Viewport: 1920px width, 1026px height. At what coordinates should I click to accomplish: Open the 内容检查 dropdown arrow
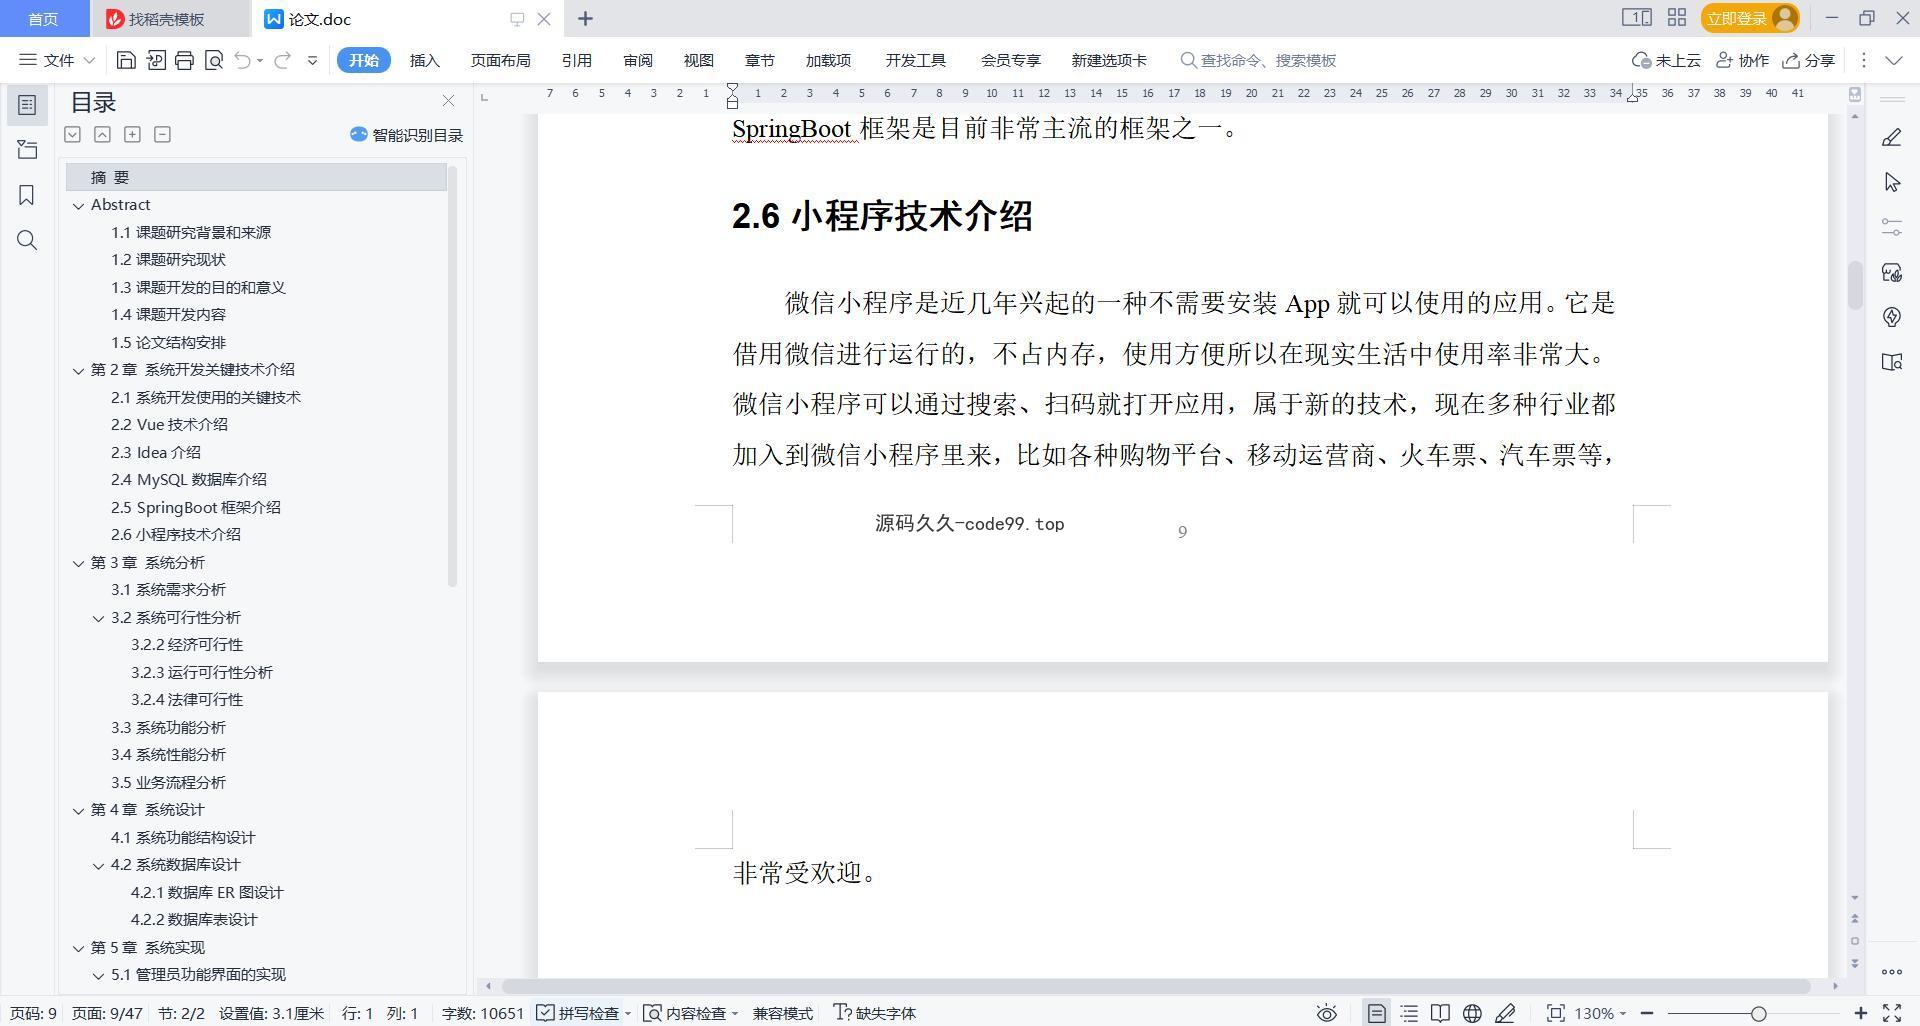click(734, 1013)
